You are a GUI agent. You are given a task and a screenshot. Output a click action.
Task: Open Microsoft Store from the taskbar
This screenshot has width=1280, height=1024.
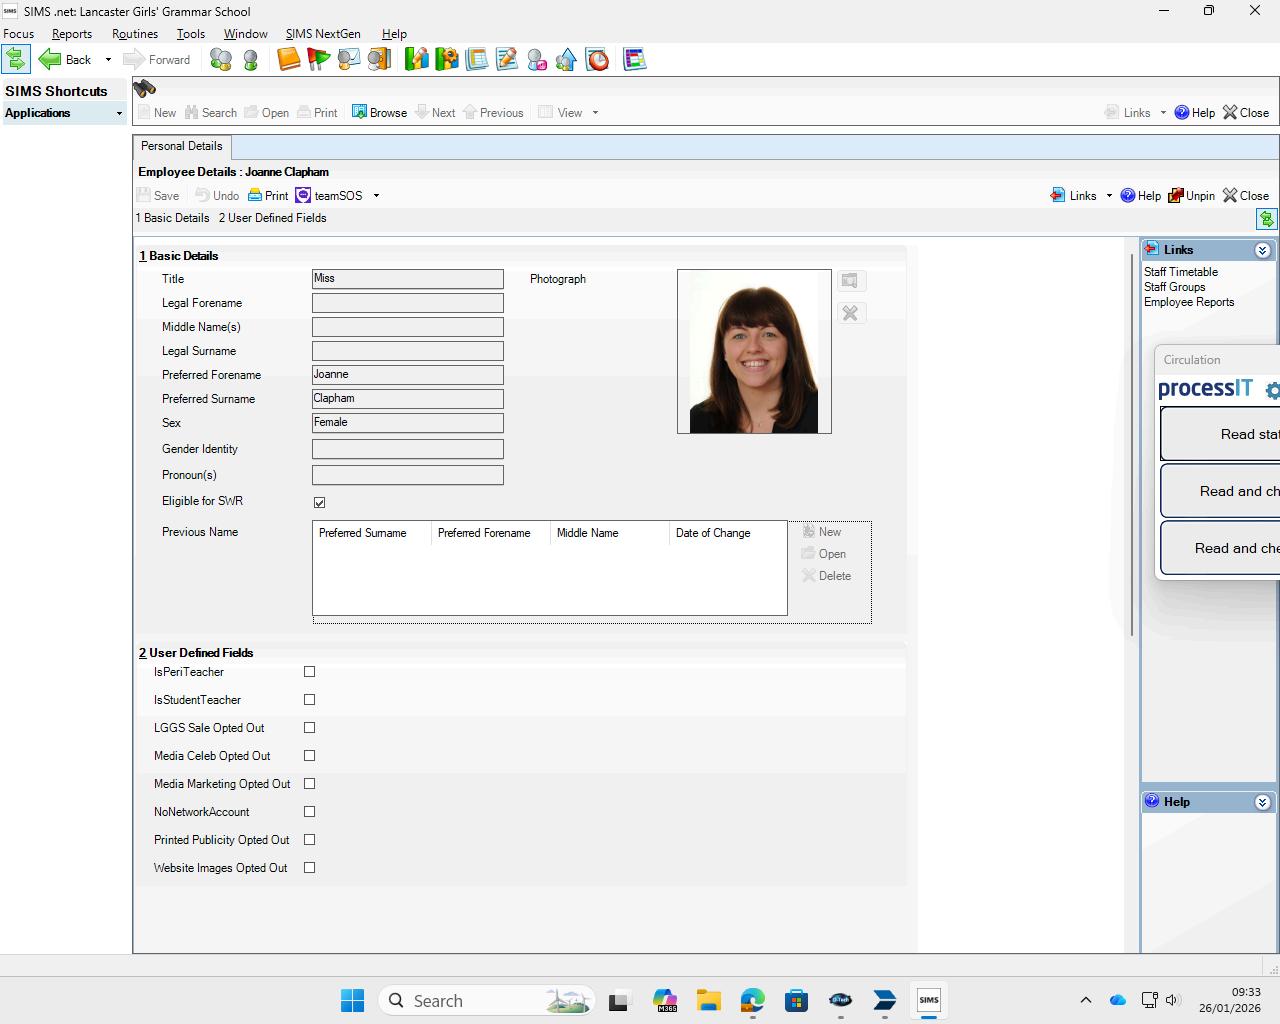[x=797, y=1000]
